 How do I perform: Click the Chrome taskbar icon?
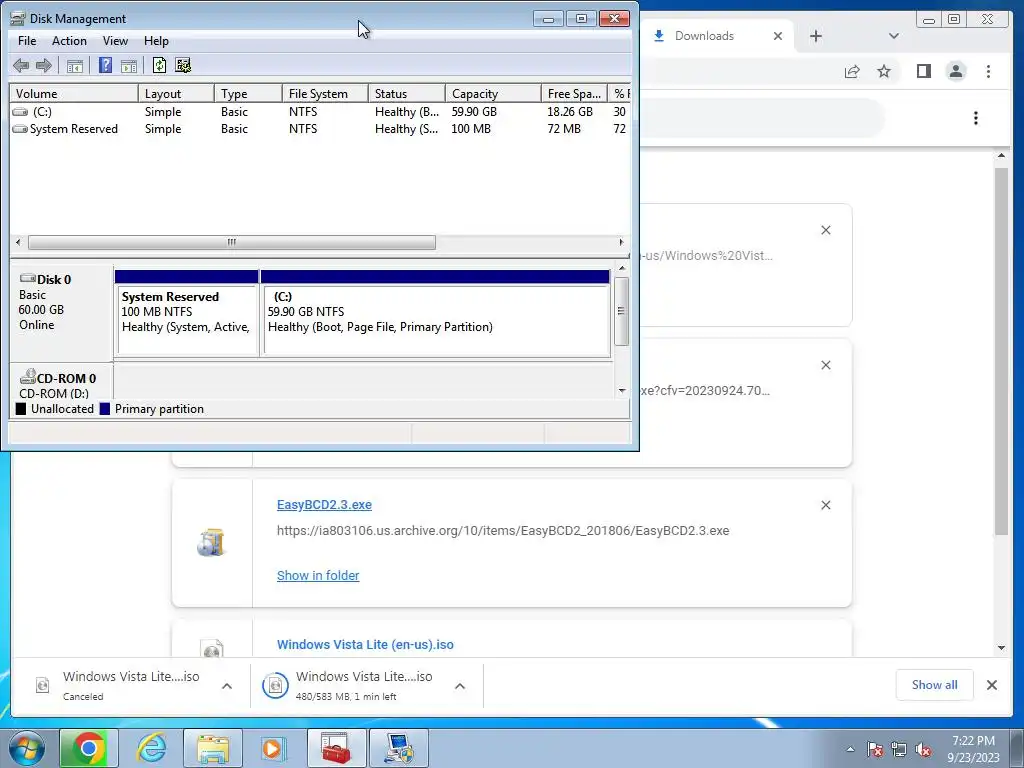click(89, 748)
